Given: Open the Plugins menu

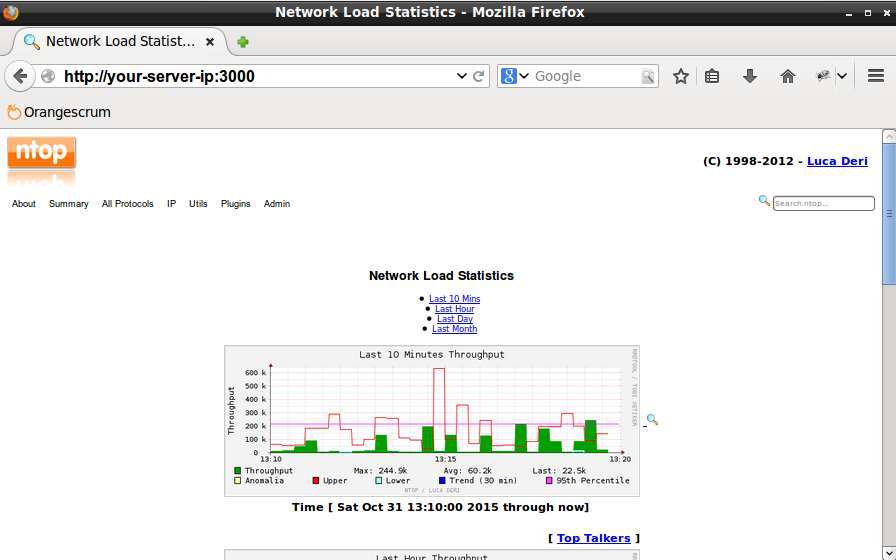Looking at the screenshot, I should pos(235,204).
